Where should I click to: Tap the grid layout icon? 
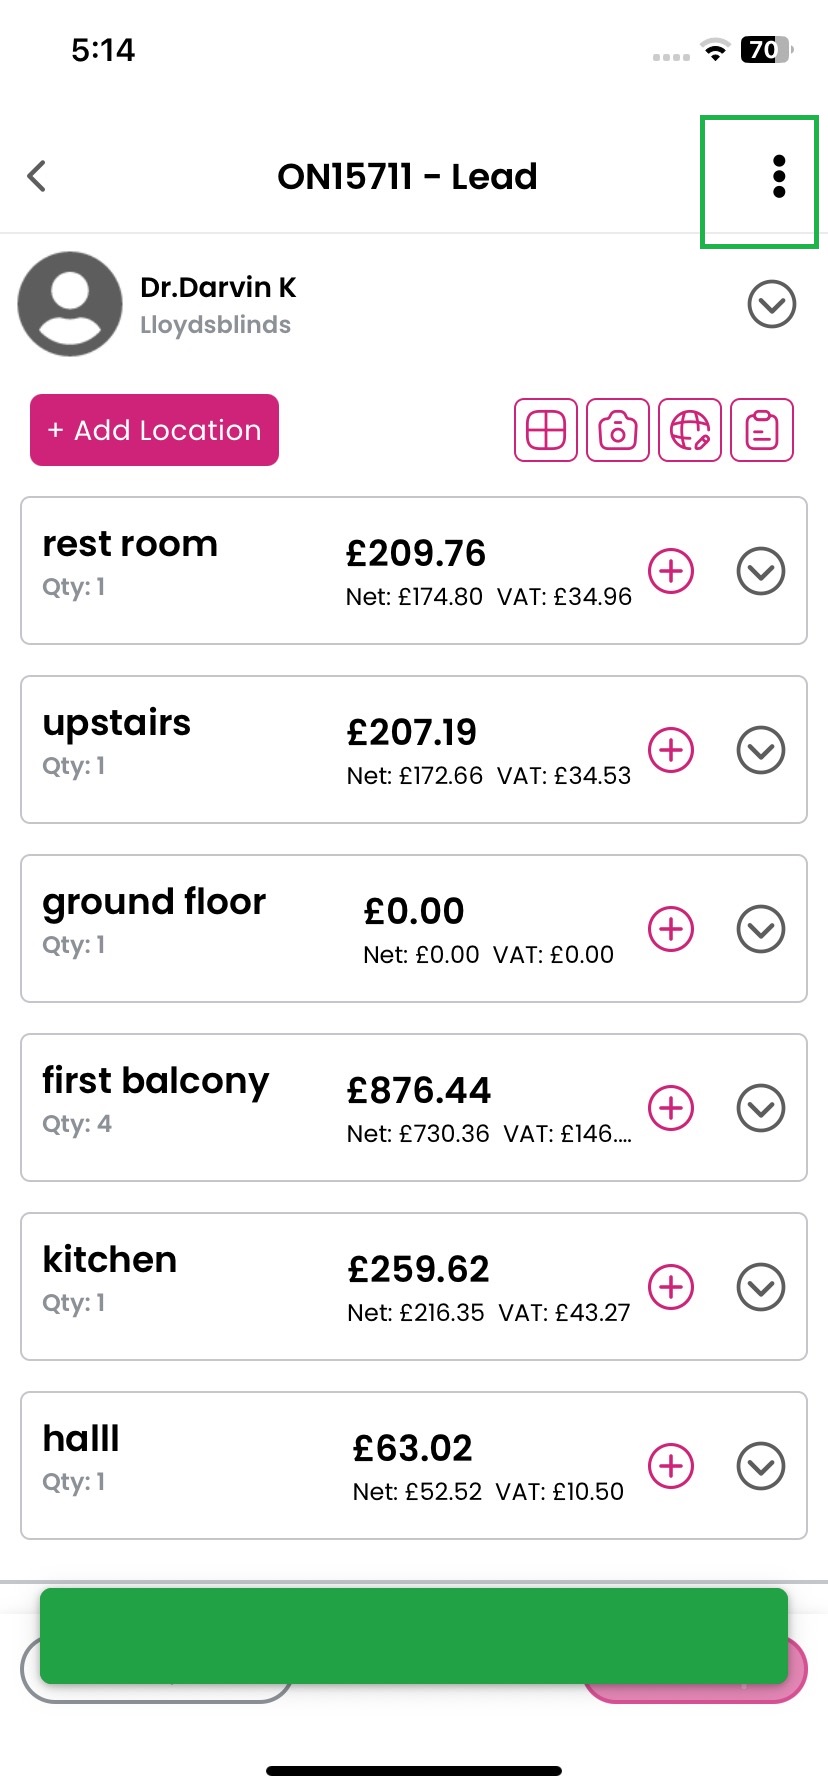[x=546, y=430]
